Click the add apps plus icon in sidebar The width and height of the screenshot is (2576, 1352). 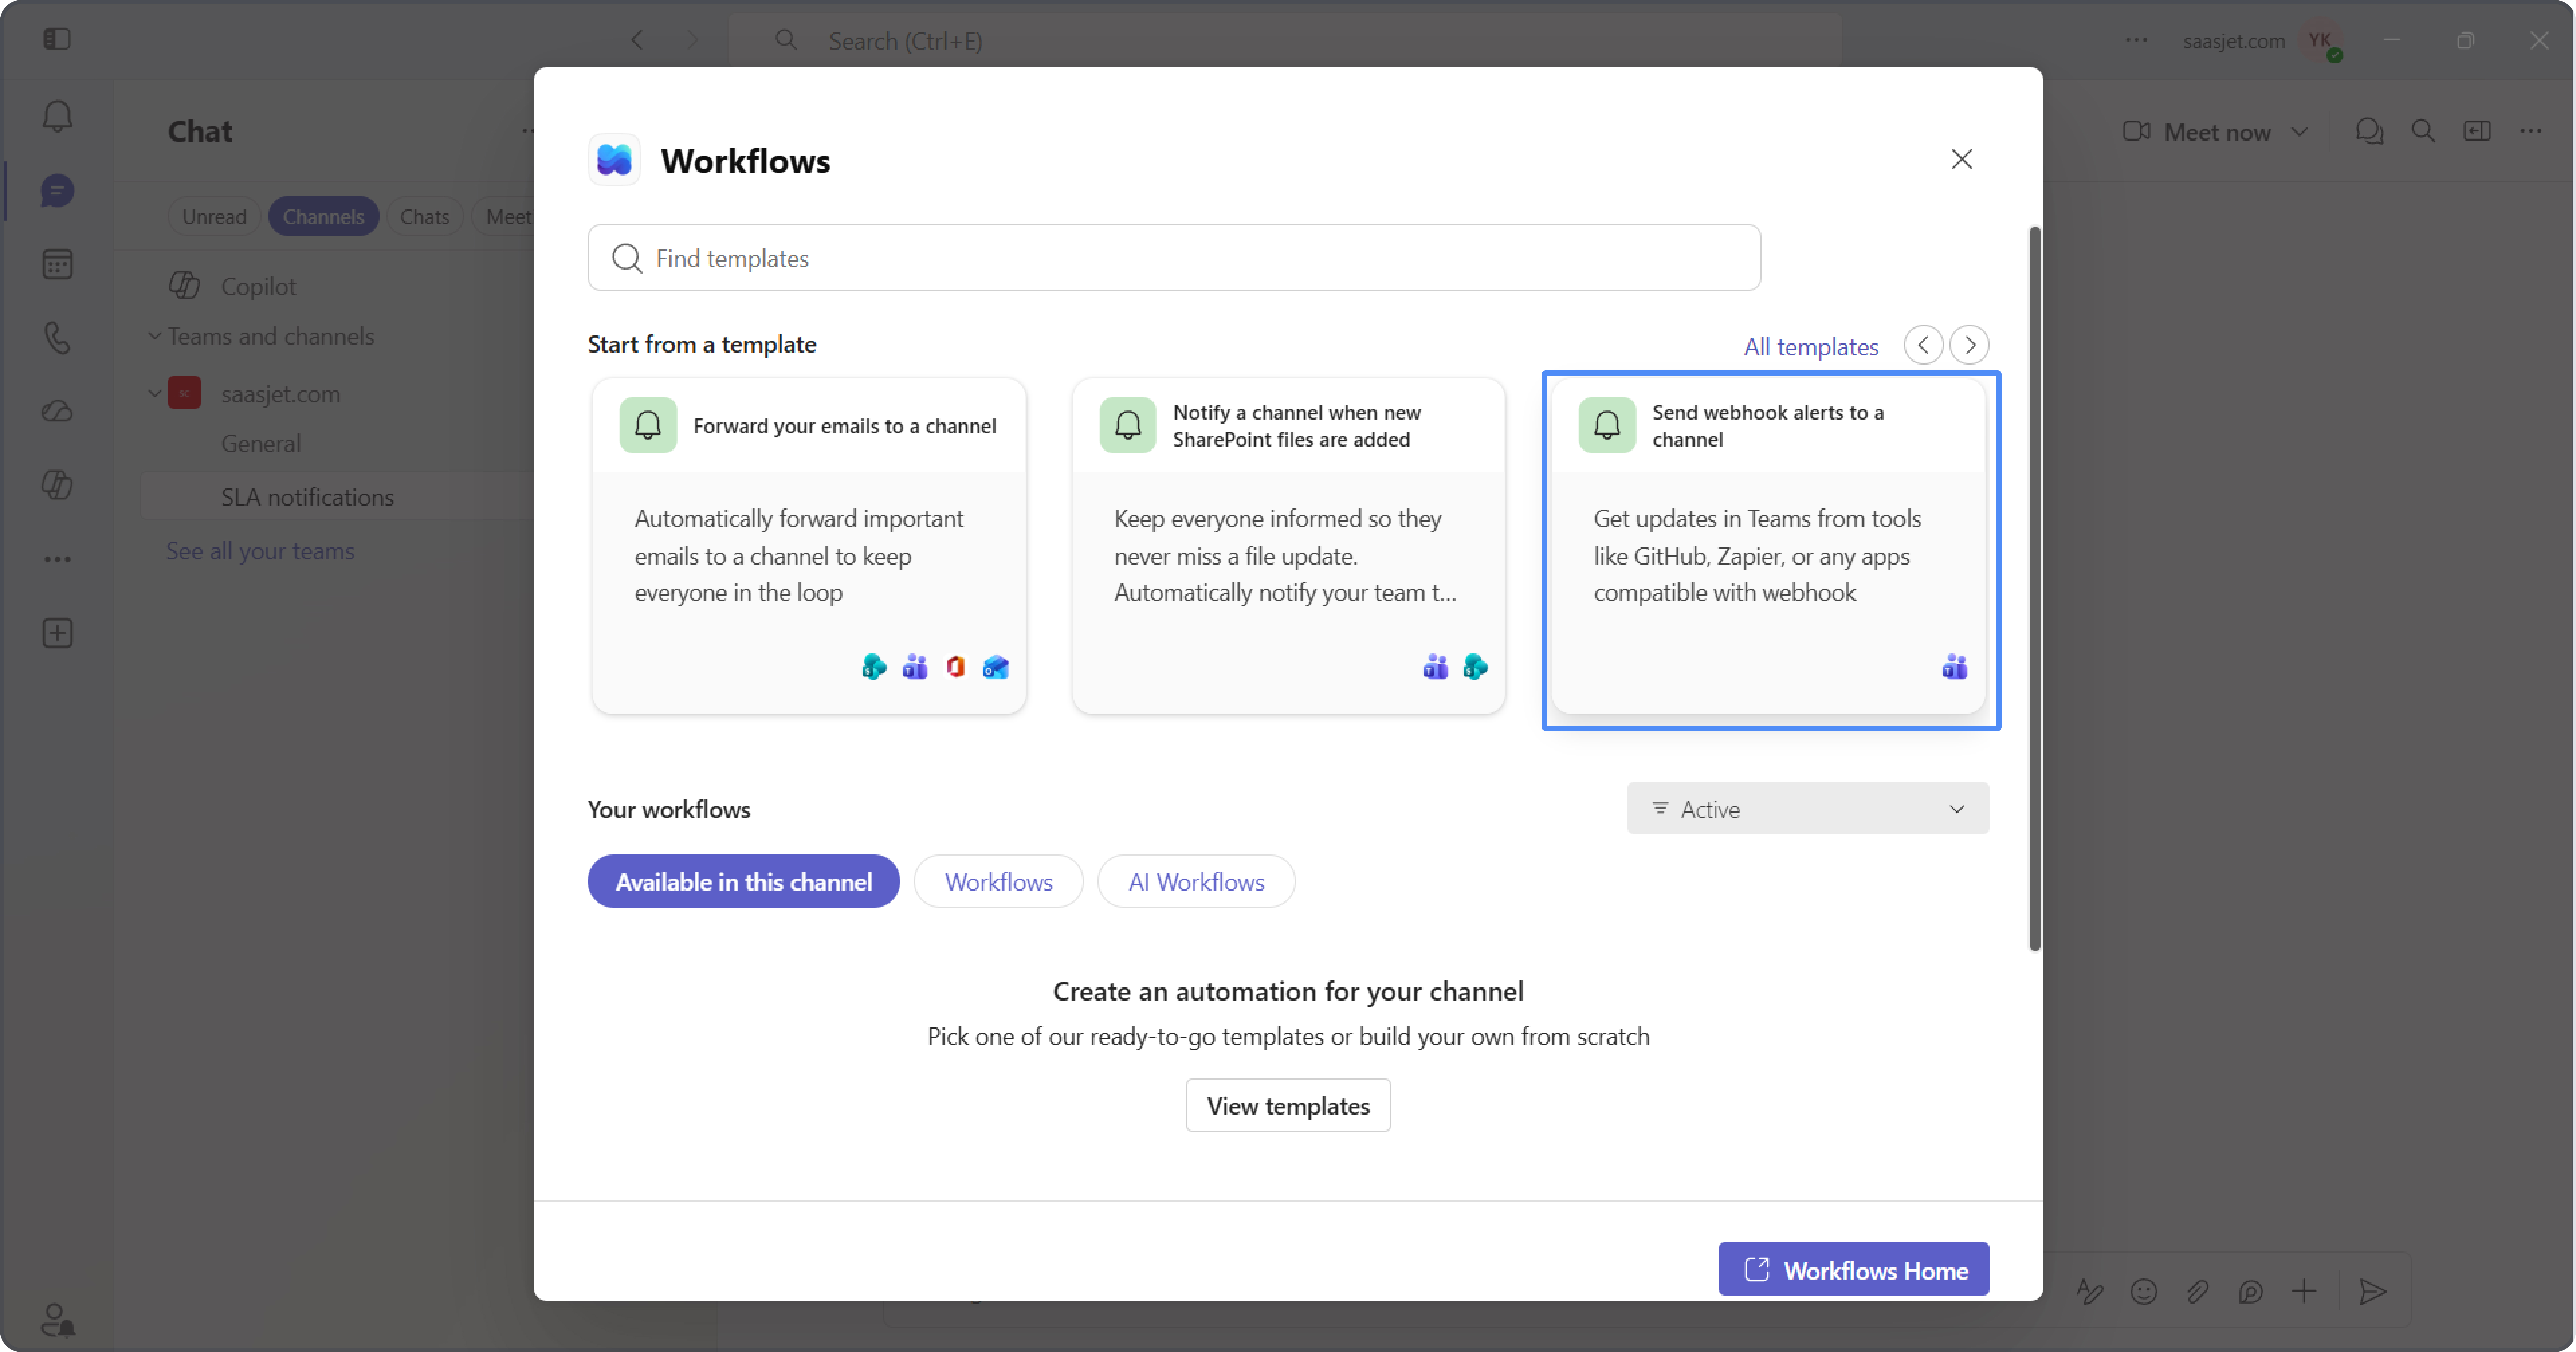click(57, 633)
